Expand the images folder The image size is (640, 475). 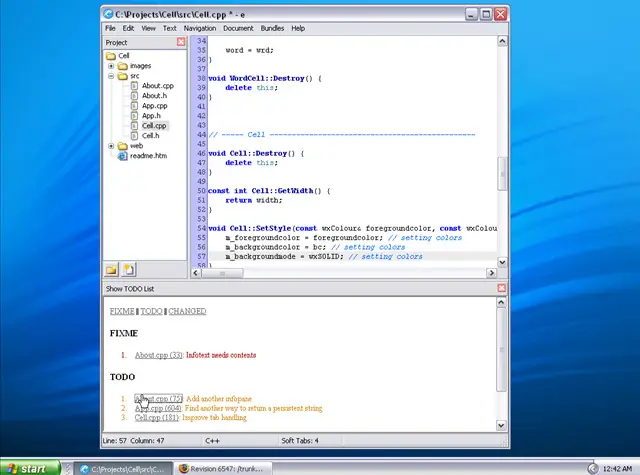pyautogui.click(x=111, y=66)
